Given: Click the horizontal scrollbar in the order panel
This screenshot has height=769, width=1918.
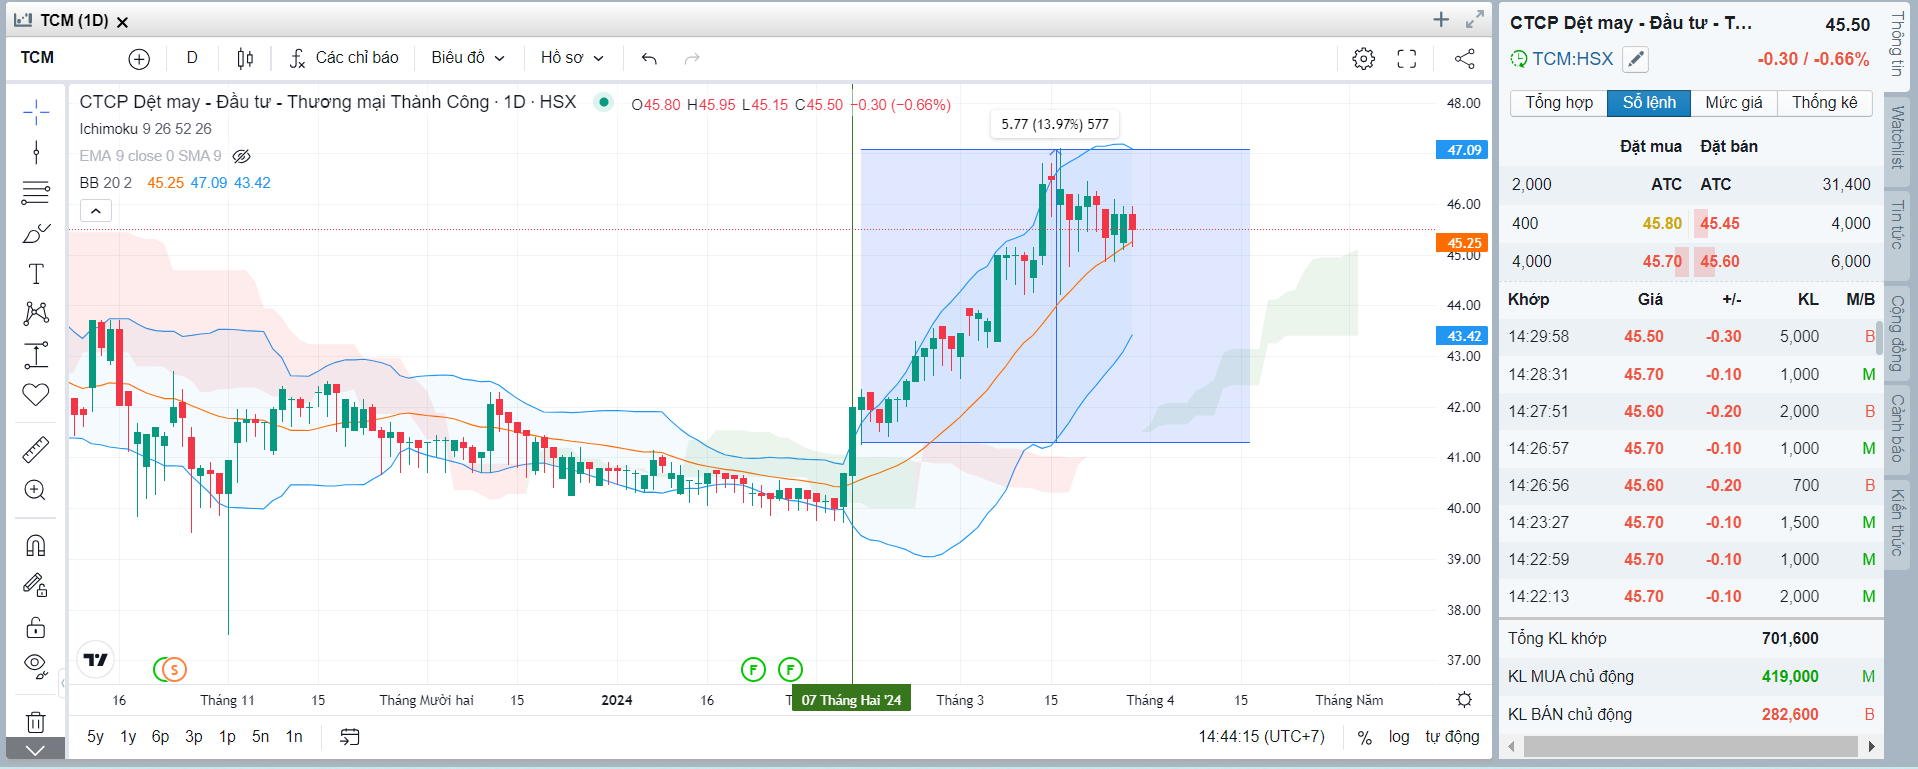Looking at the screenshot, I should point(1690,746).
